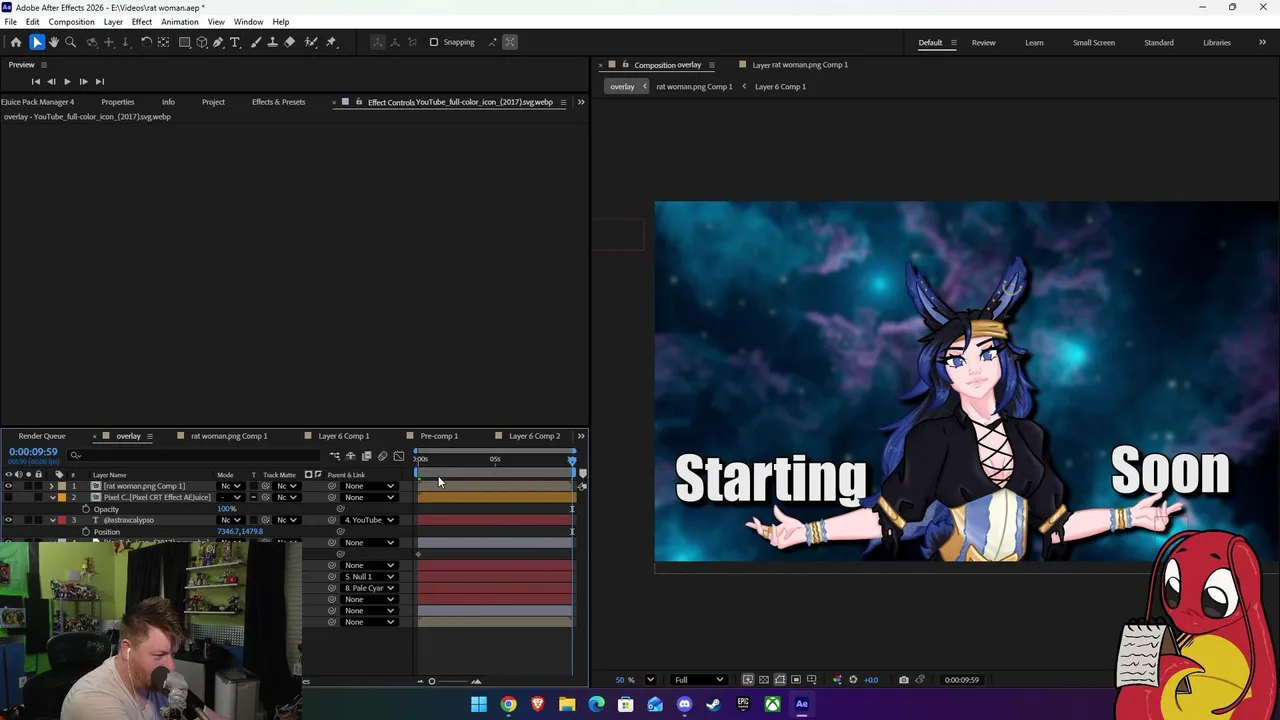The image size is (1280, 720).
Task: Click the reset exposure icon
Action: [x=853, y=680]
